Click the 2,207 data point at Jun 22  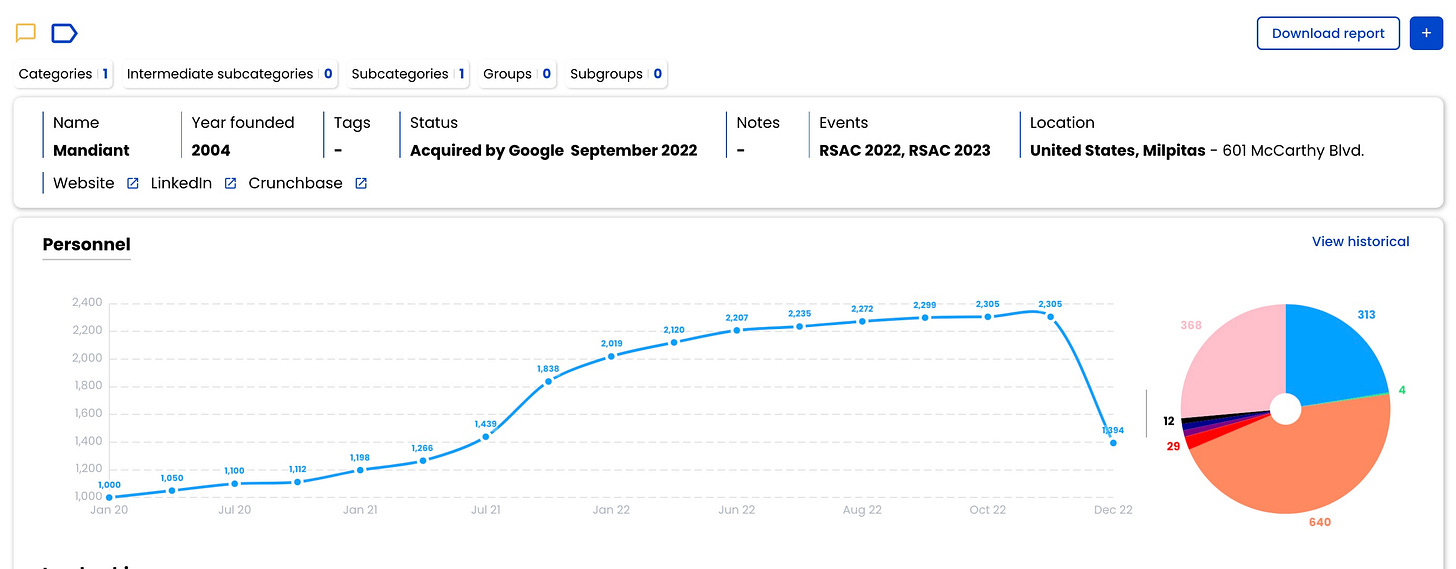(737, 330)
